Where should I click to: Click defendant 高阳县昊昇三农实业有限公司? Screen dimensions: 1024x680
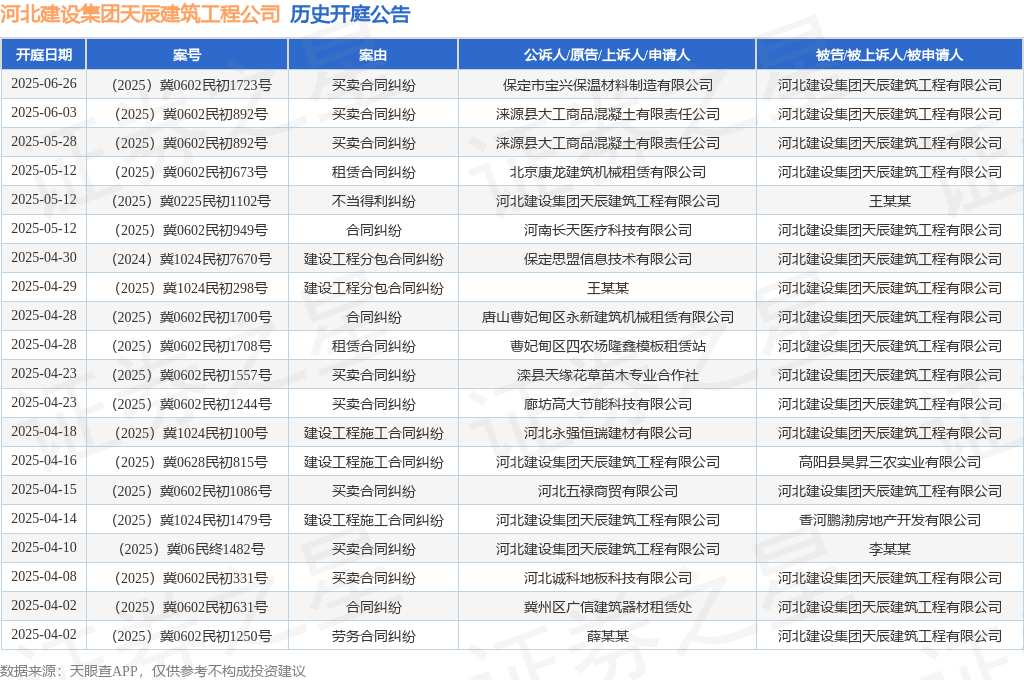click(889, 462)
